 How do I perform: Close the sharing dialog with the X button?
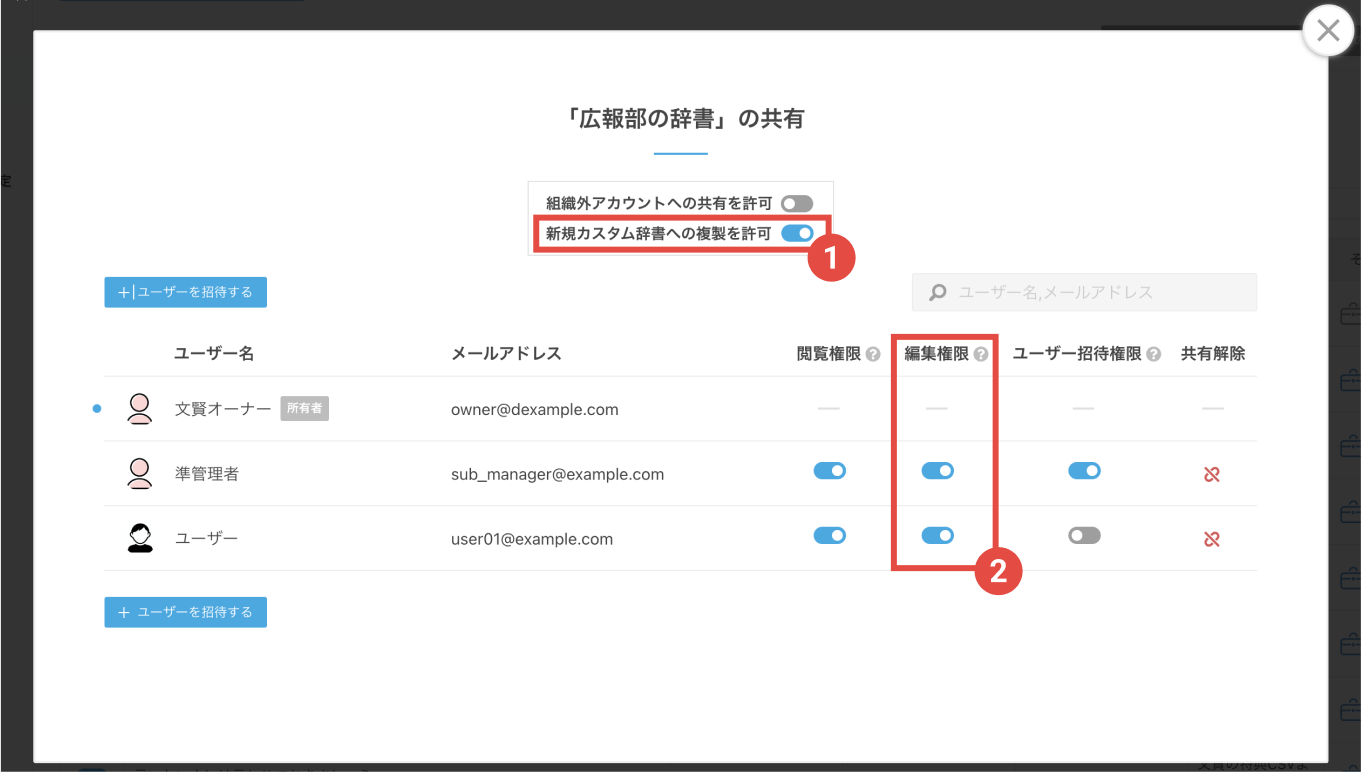1328,31
